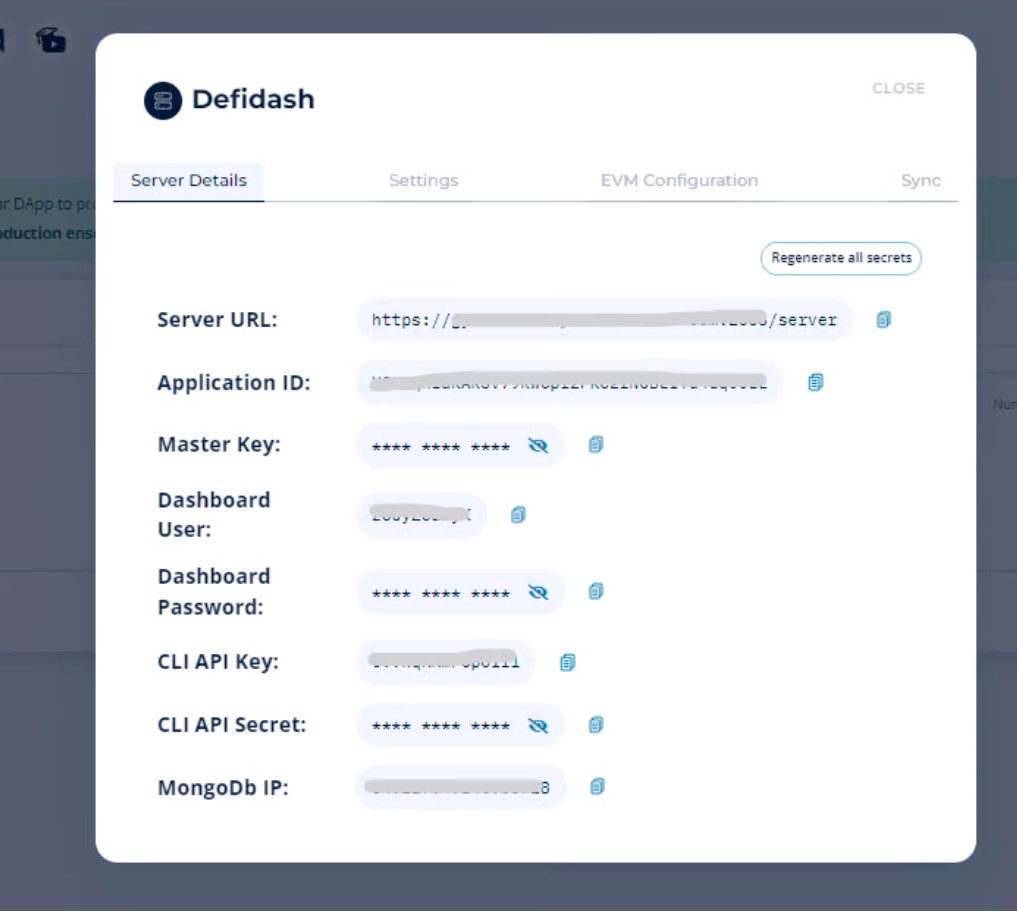Click the 'Application ID:' label

click(x=234, y=383)
